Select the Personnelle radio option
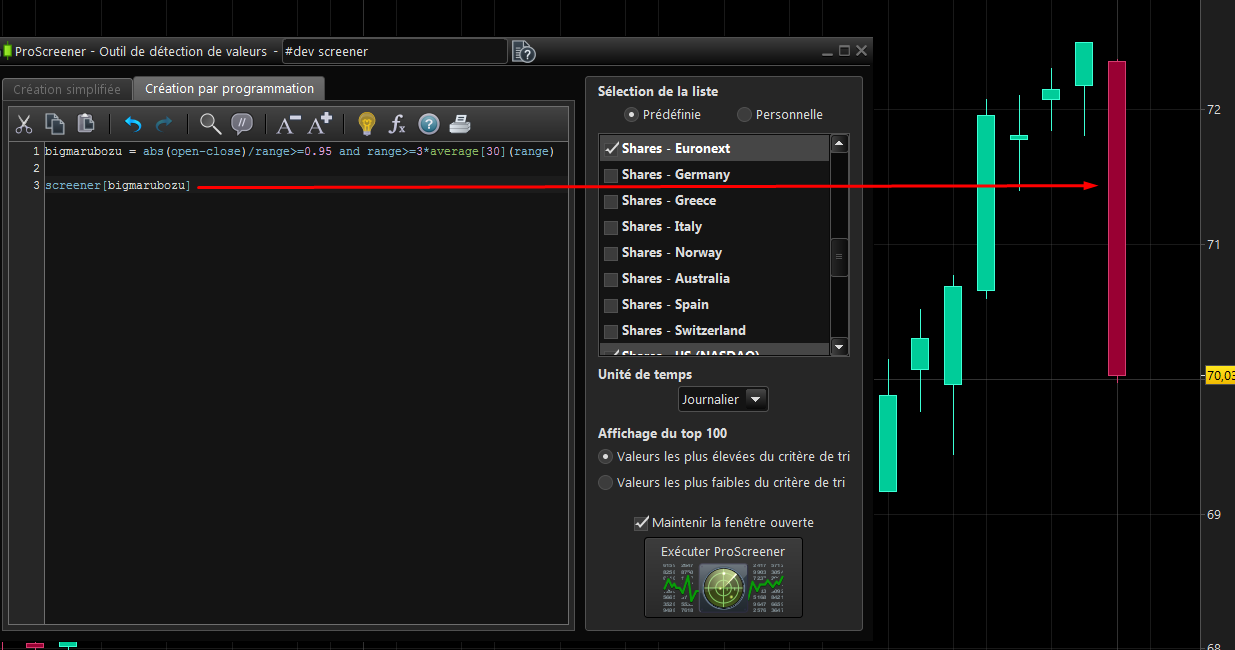The width and height of the screenshot is (1235, 650). click(x=744, y=115)
